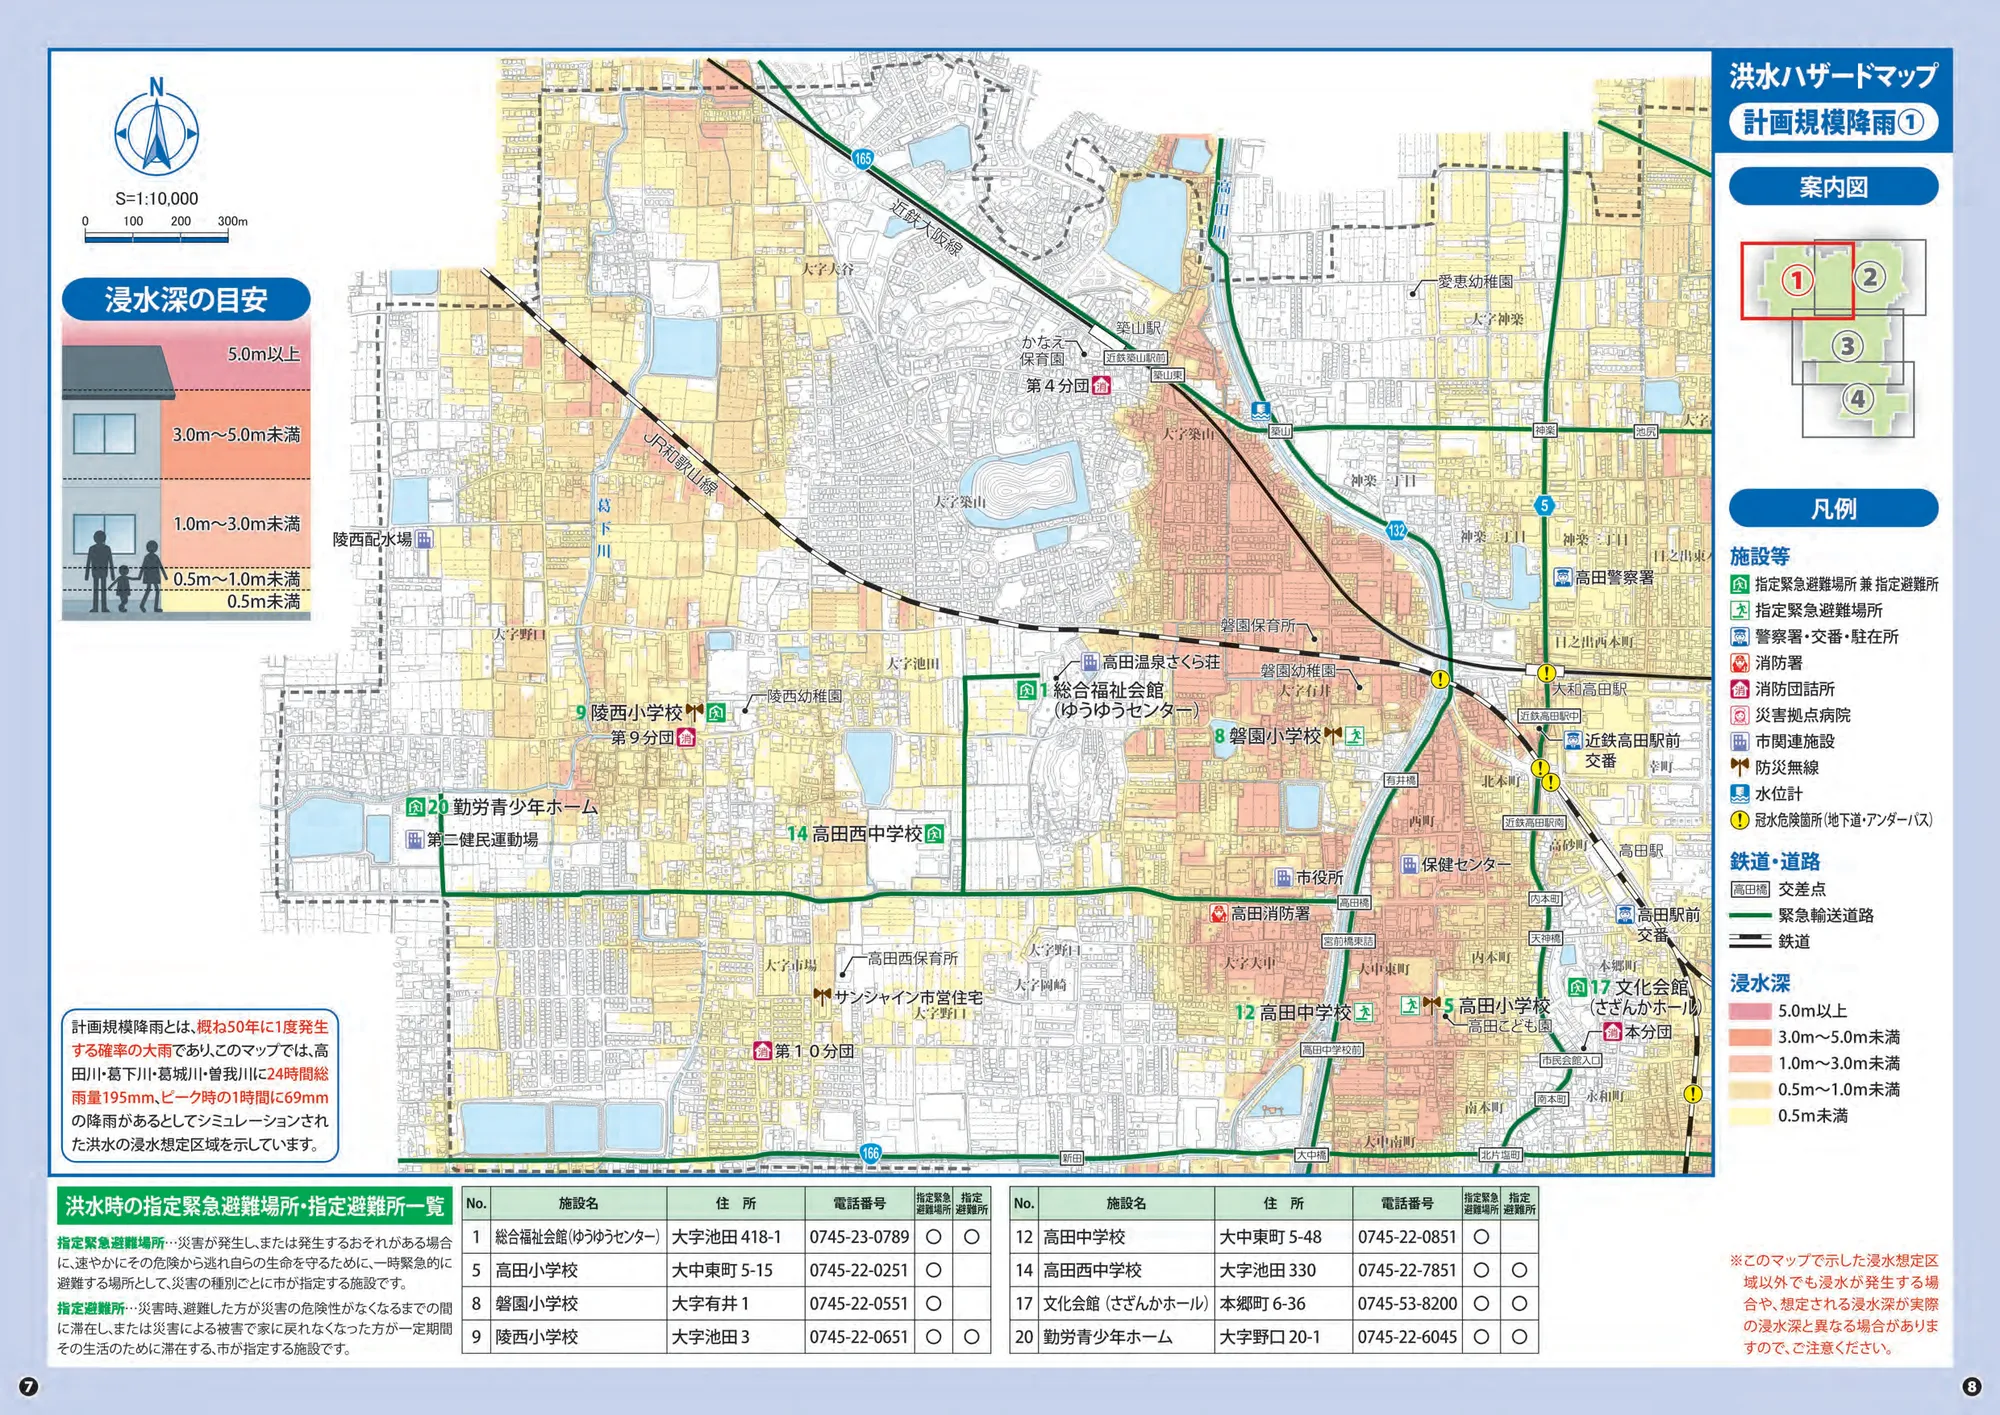Click the 近鉄大阪線 railway label
Viewport: 2000px width, 1415px height.
(927, 227)
